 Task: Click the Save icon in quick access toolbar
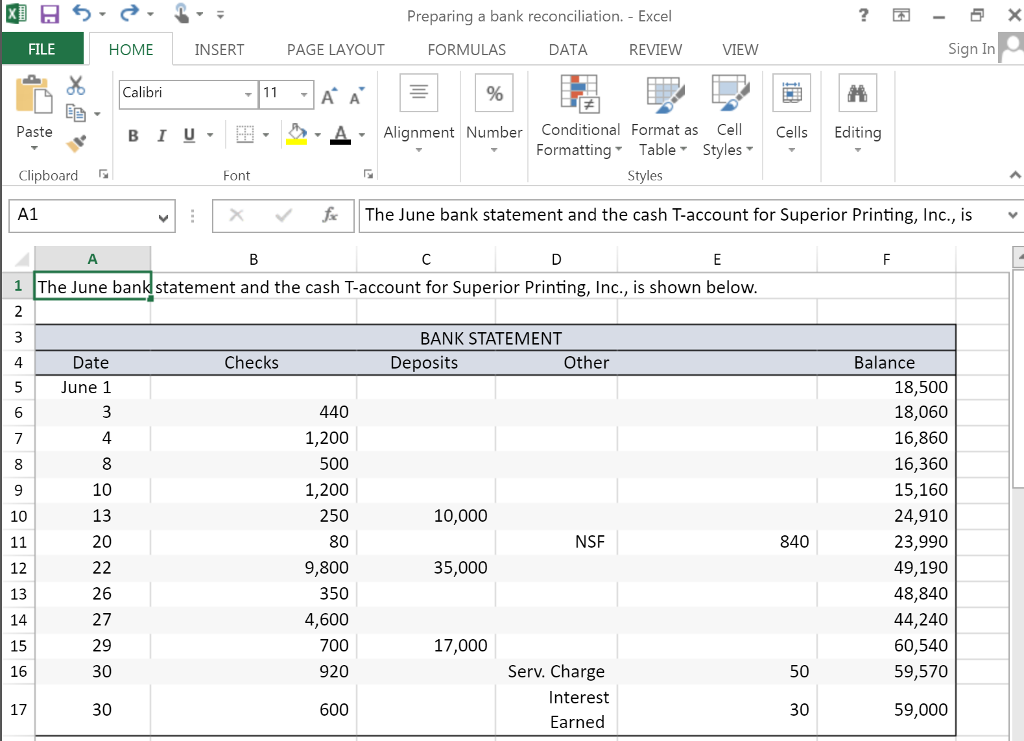[x=48, y=16]
